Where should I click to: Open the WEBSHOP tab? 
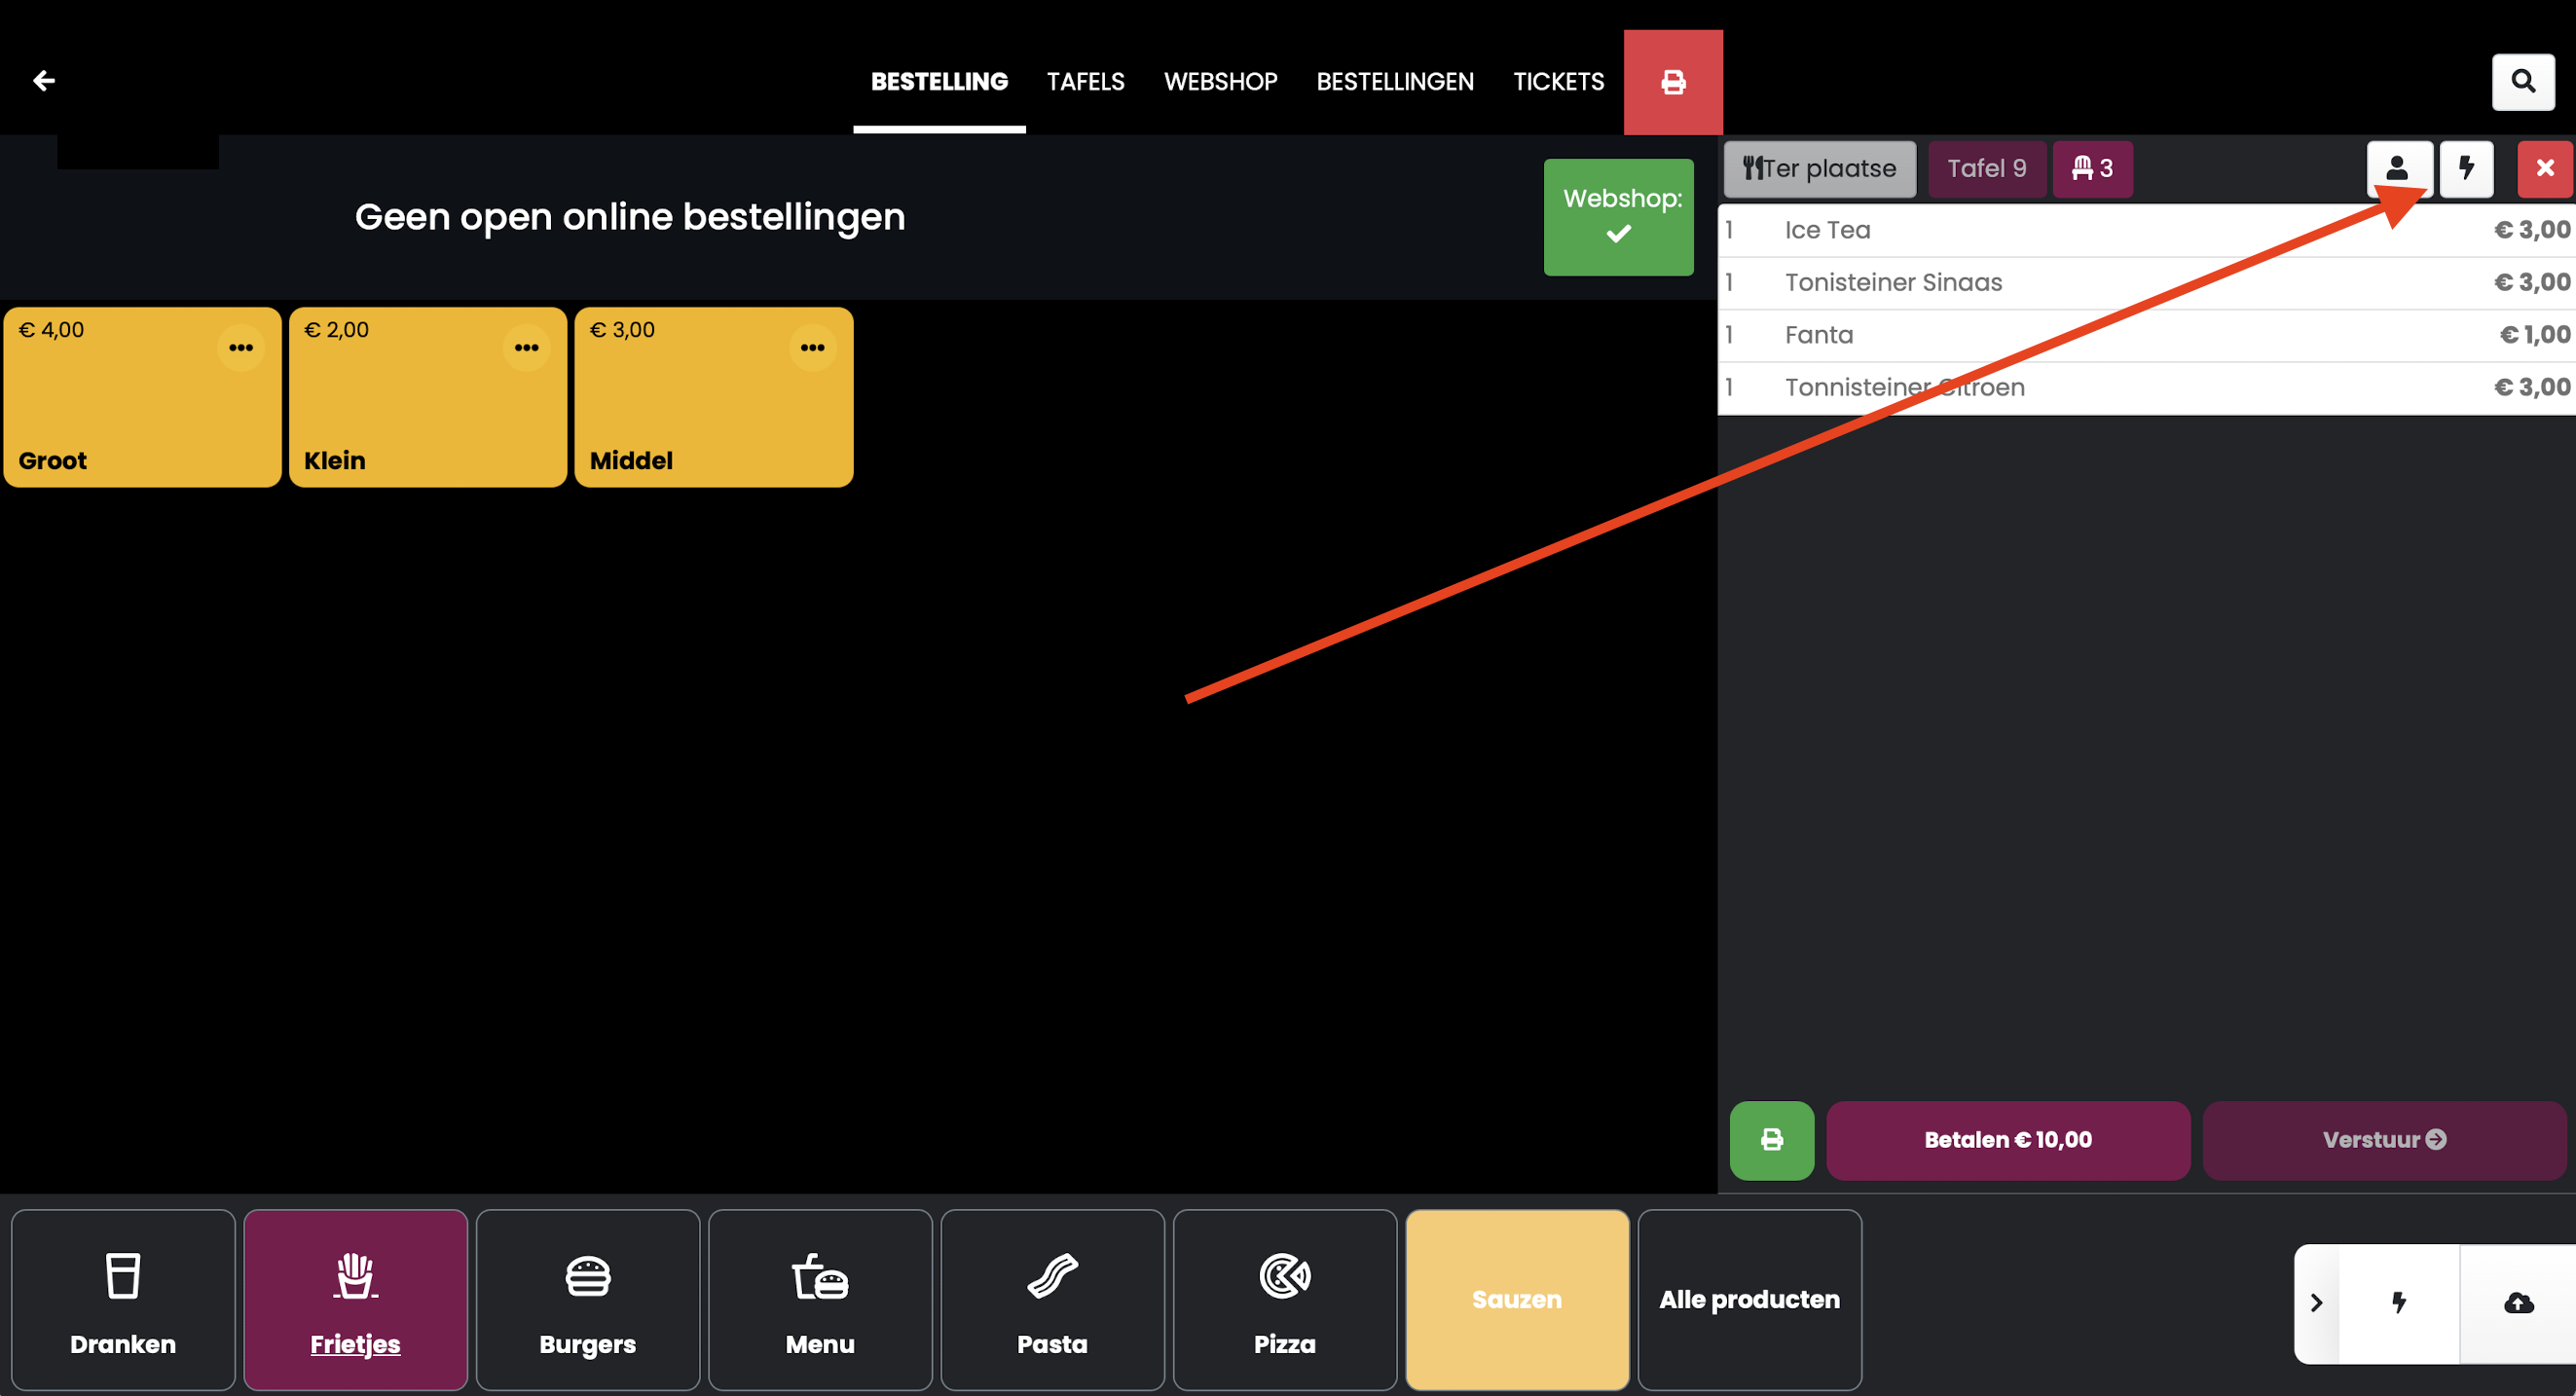click(x=1220, y=82)
